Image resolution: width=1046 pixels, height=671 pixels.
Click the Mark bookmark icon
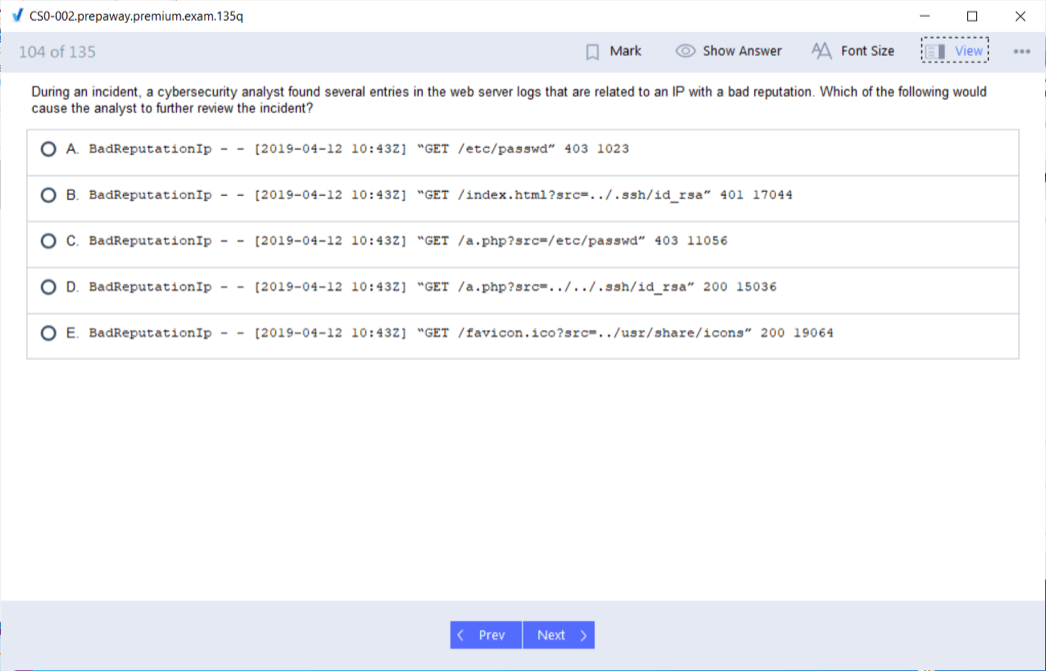point(592,52)
